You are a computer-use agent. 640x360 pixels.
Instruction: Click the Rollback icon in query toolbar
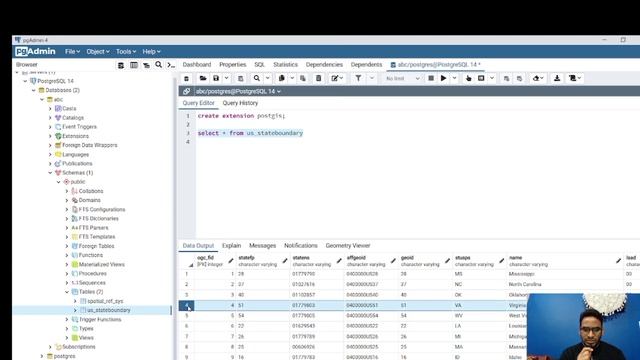[519, 78]
